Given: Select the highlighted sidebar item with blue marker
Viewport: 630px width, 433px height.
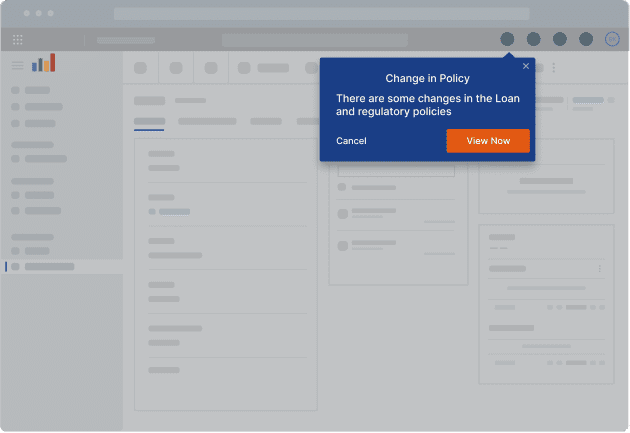Looking at the screenshot, I should pyautogui.click(x=62, y=267).
